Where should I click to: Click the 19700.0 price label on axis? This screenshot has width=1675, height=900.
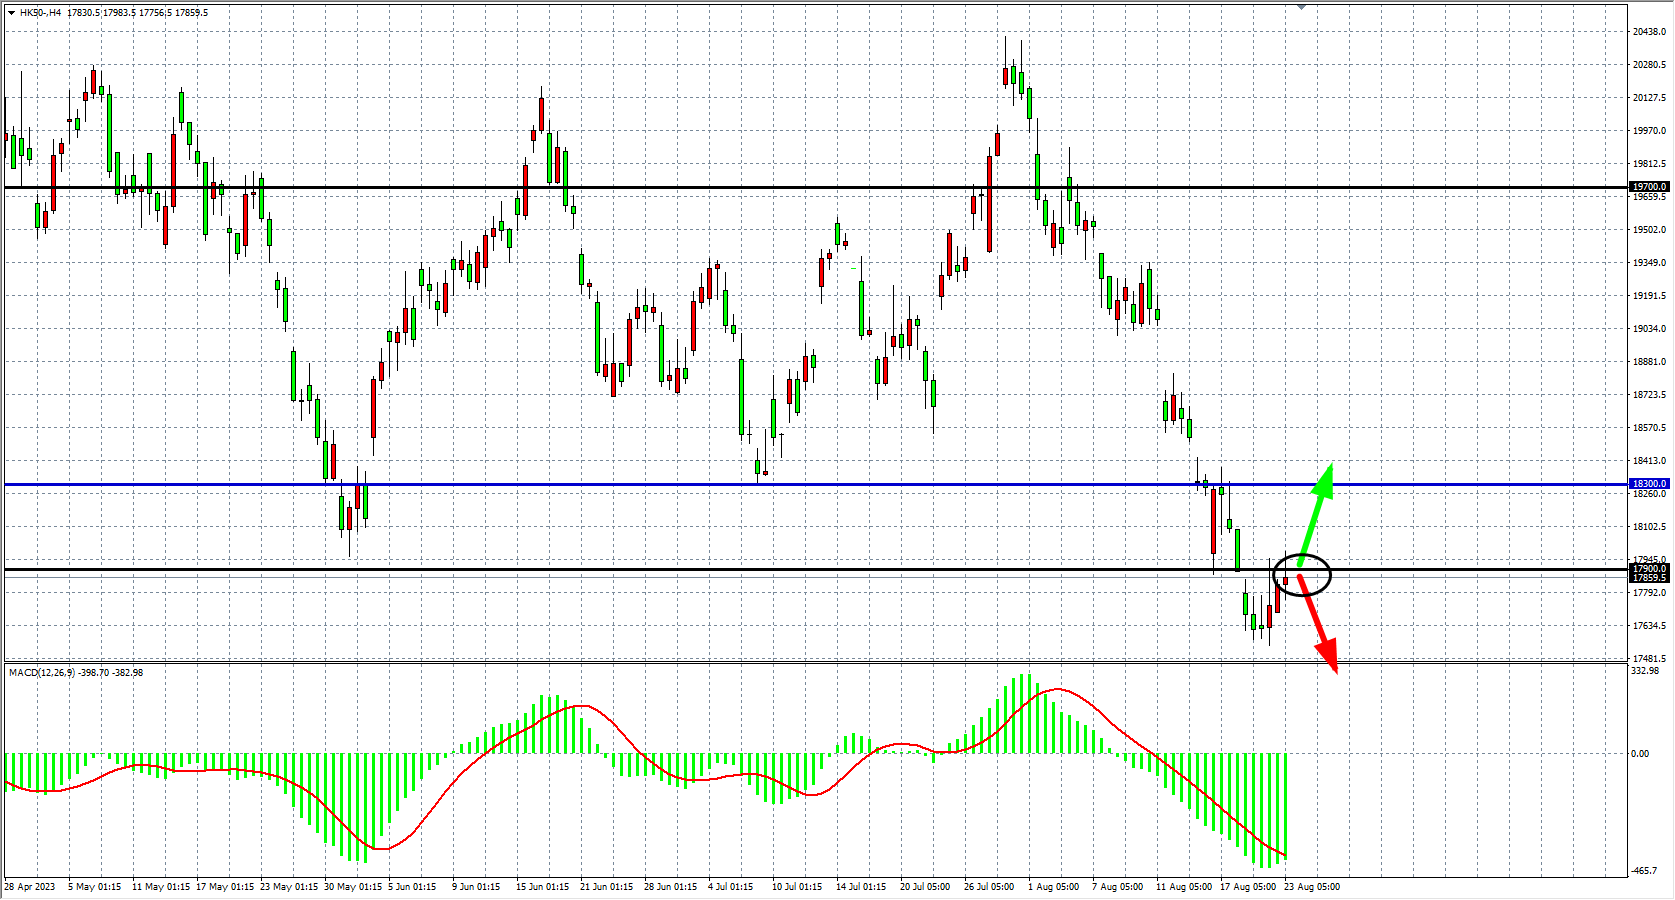click(x=1649, y=187)
